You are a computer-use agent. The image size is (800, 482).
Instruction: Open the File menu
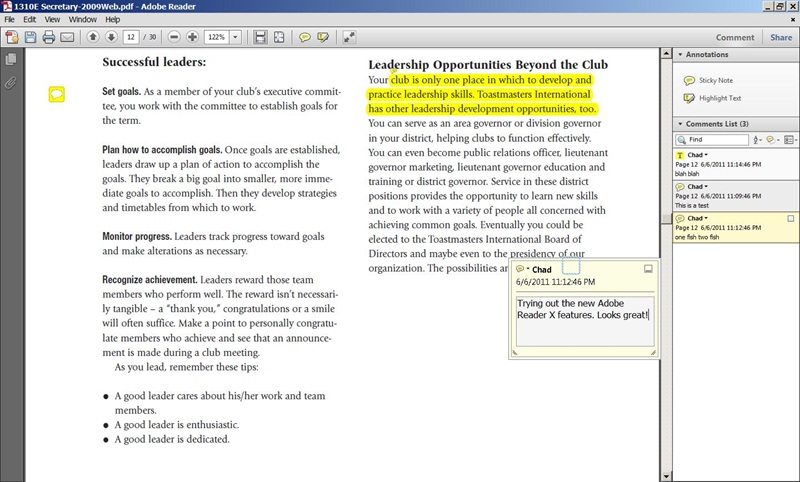coord(9,19)
